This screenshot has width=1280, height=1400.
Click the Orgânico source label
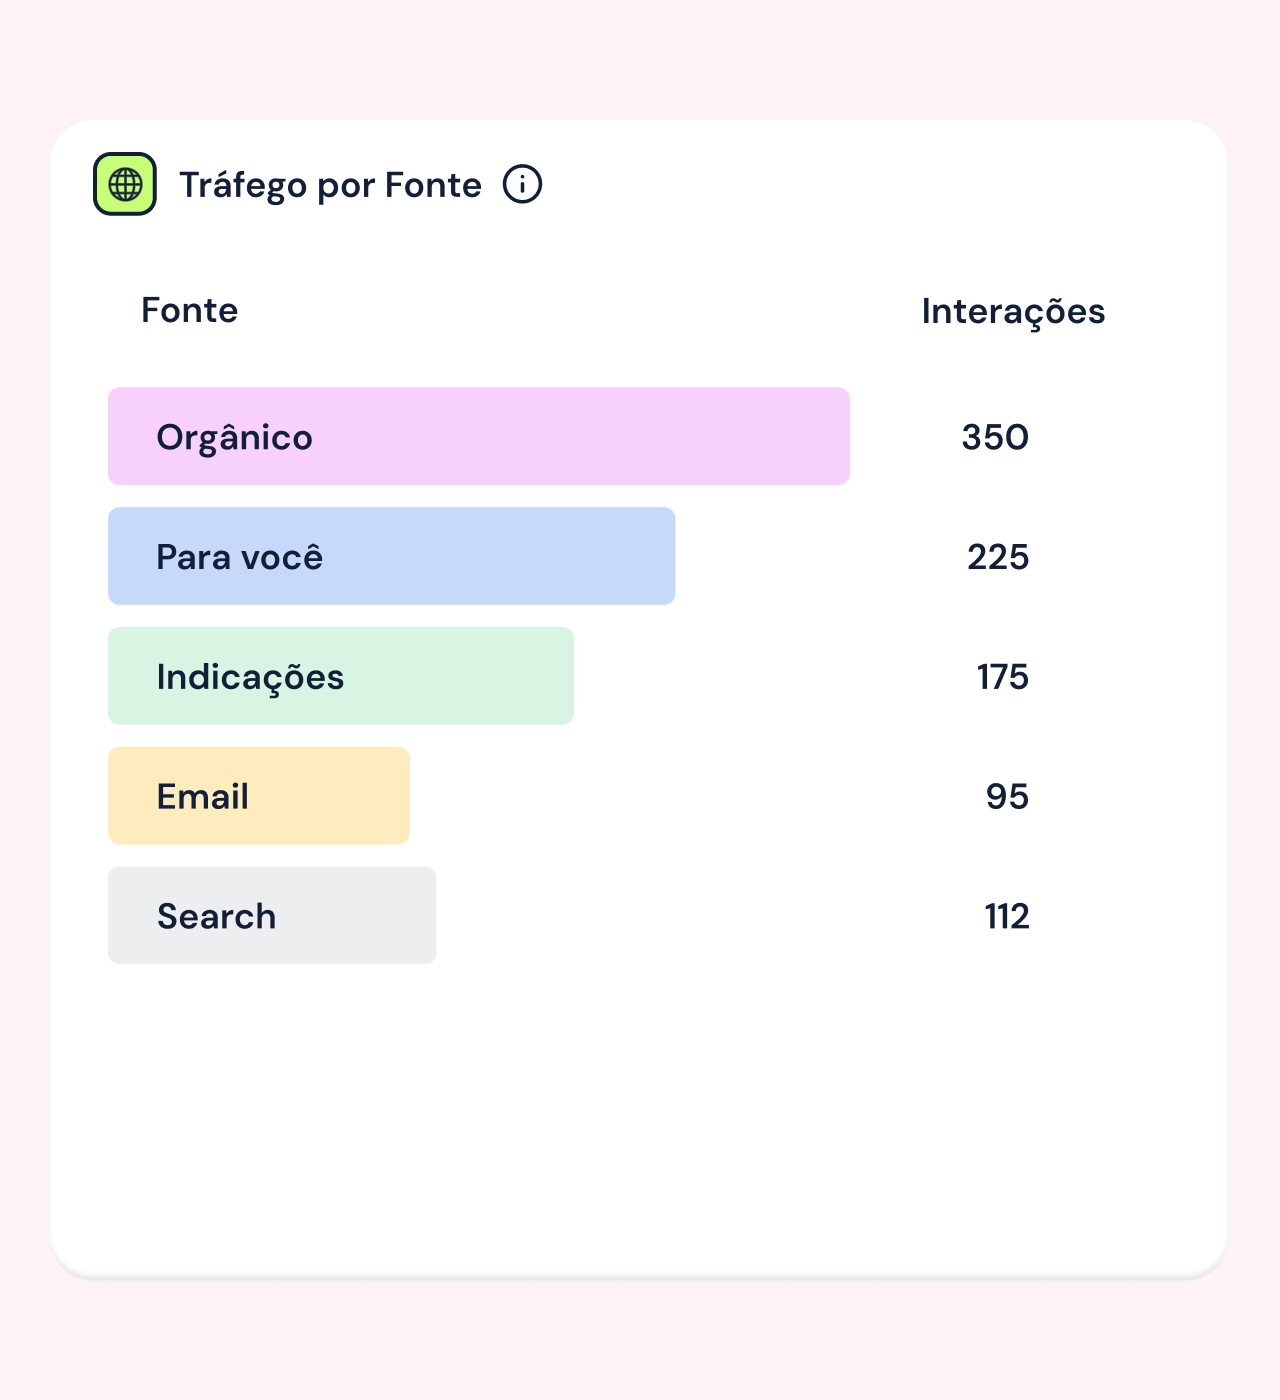[x=234, y=438]
